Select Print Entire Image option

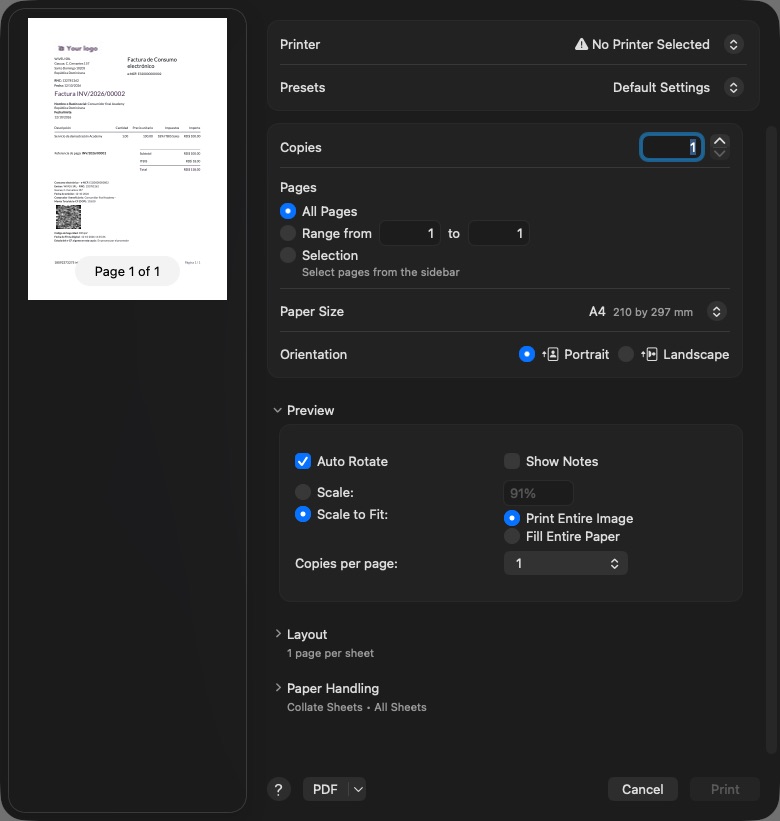(x=511, y=518)
